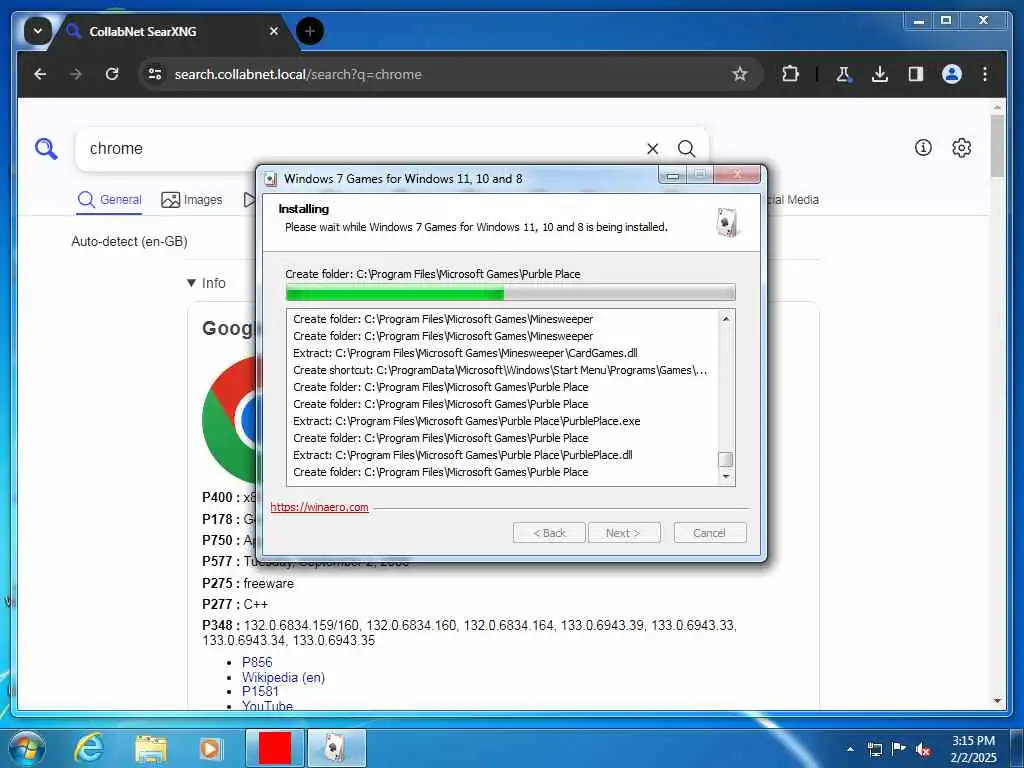Viewport: 1024px width, 768px height.
Task: Open a new Chrome tab
Action: pos(310,31)
